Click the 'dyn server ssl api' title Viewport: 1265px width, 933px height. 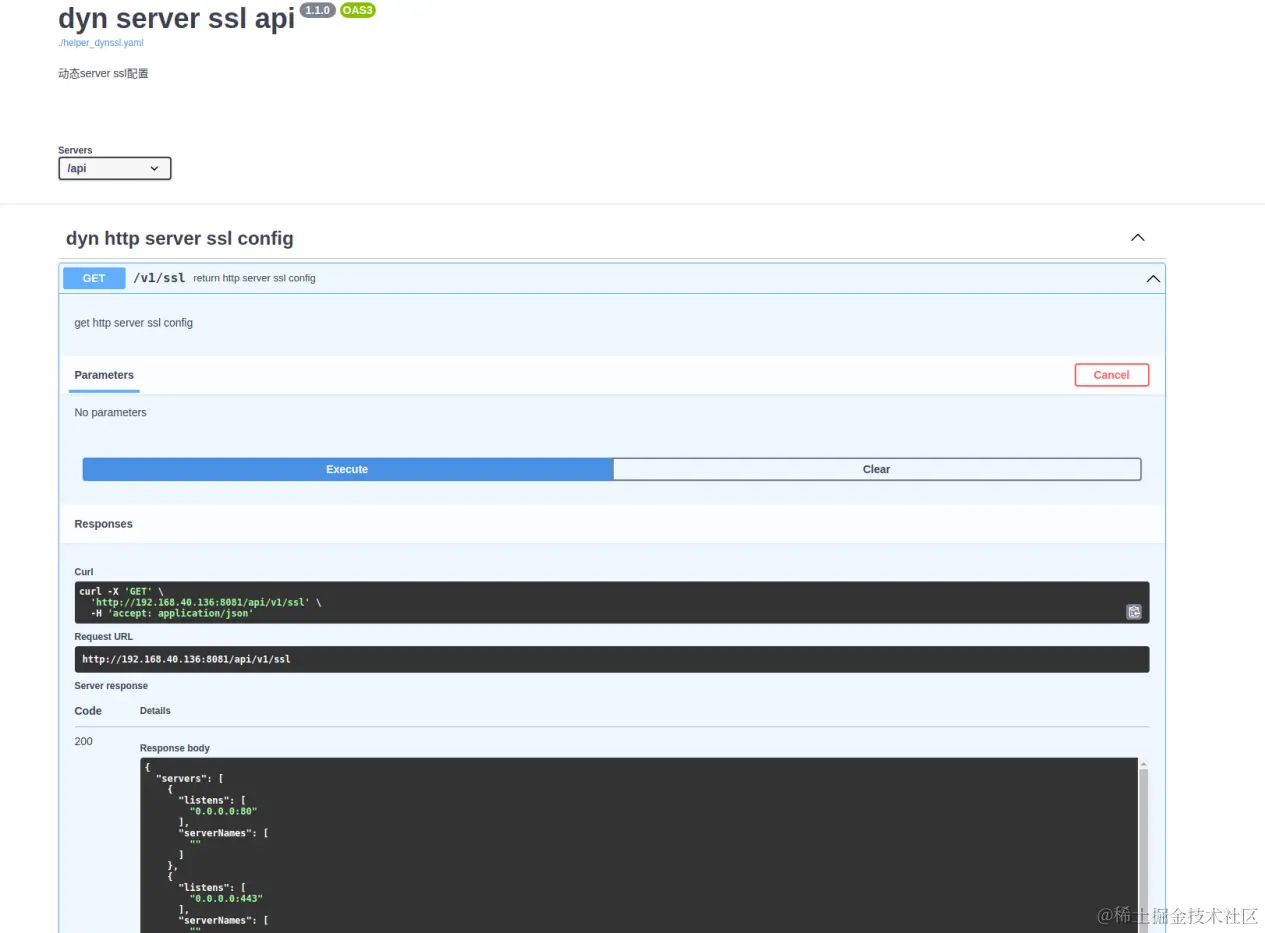[177, 18]
